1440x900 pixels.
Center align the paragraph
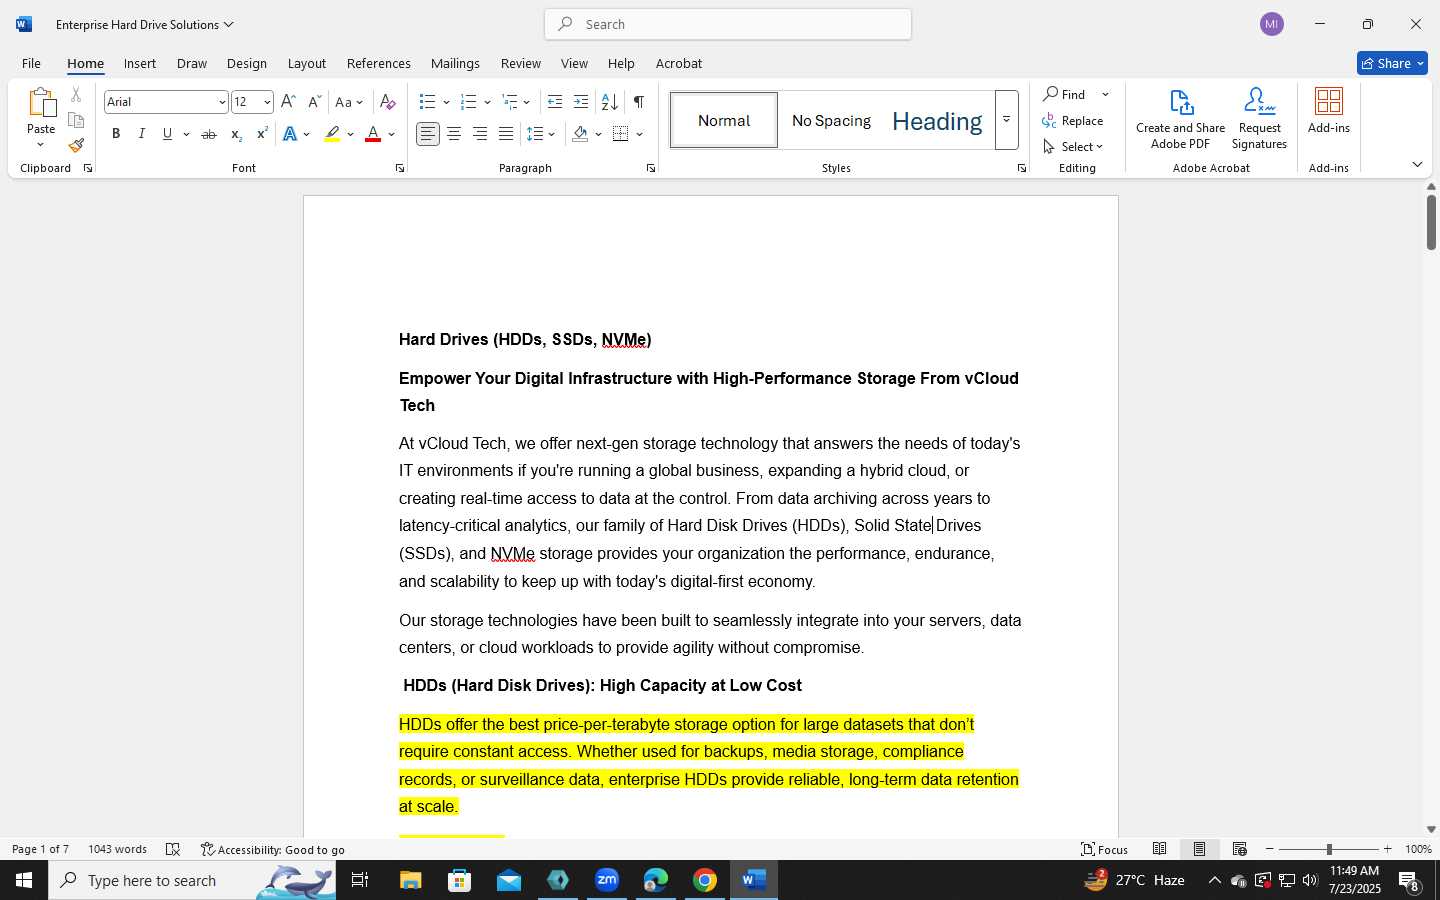(x=454, y=134)
